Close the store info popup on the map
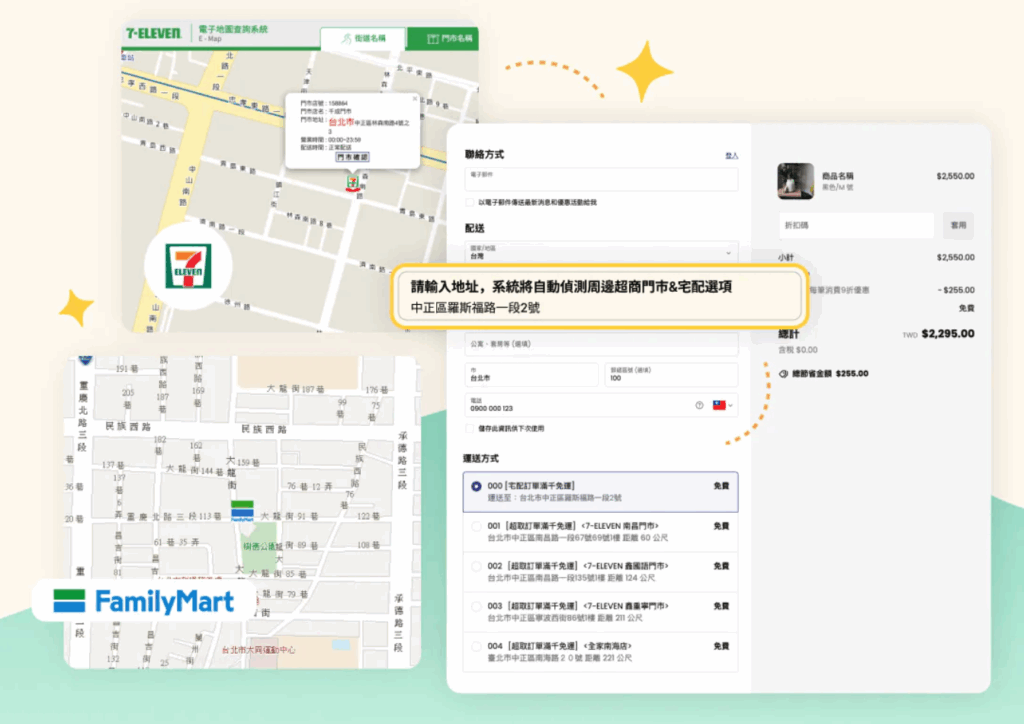The width and height of the screenshot is (1024, 724). tap(414, 99)
